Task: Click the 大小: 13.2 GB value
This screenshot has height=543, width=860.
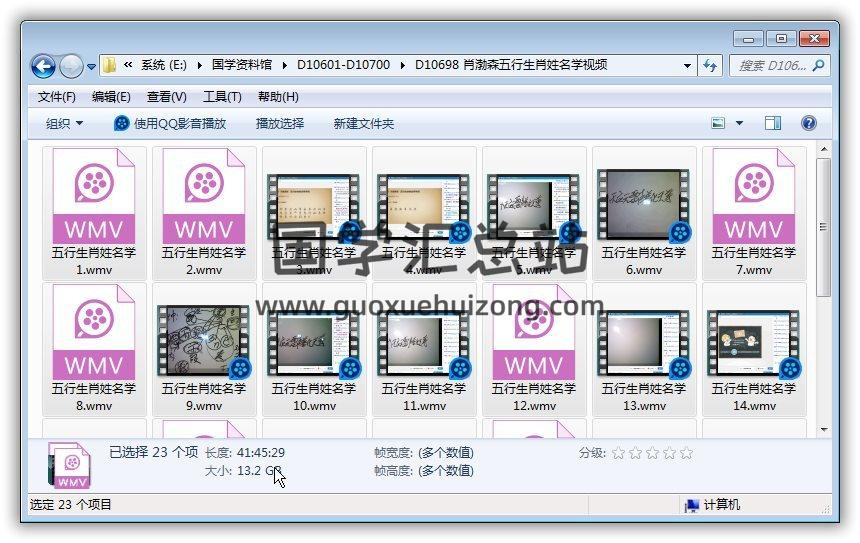Action: pyautogui.click(x=259, y=471)
